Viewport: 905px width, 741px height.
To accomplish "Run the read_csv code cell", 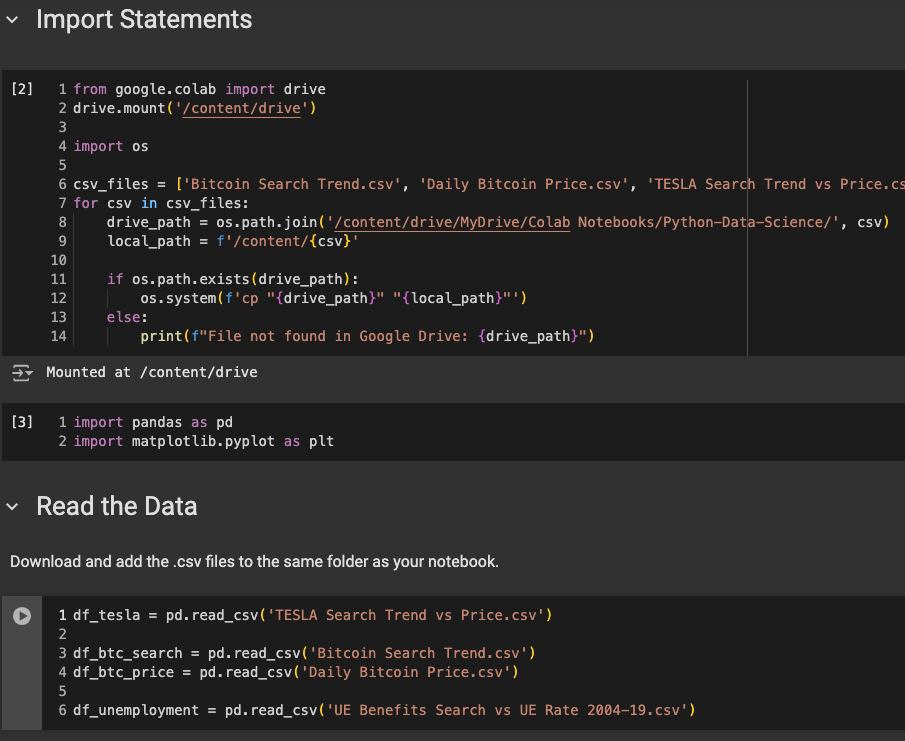I will [22, 616].
